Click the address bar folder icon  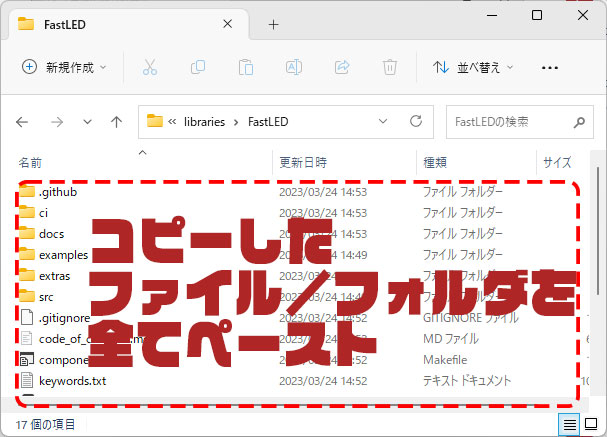[154, 121]
